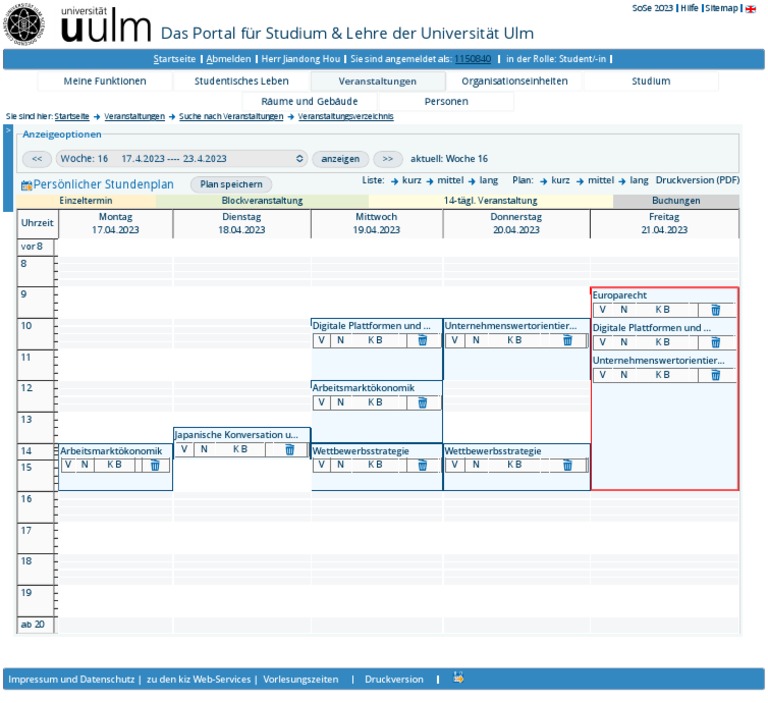Click the SoSe 2023 semester link
This screenshot has width=768, height=703.
(x=652, y=8)
